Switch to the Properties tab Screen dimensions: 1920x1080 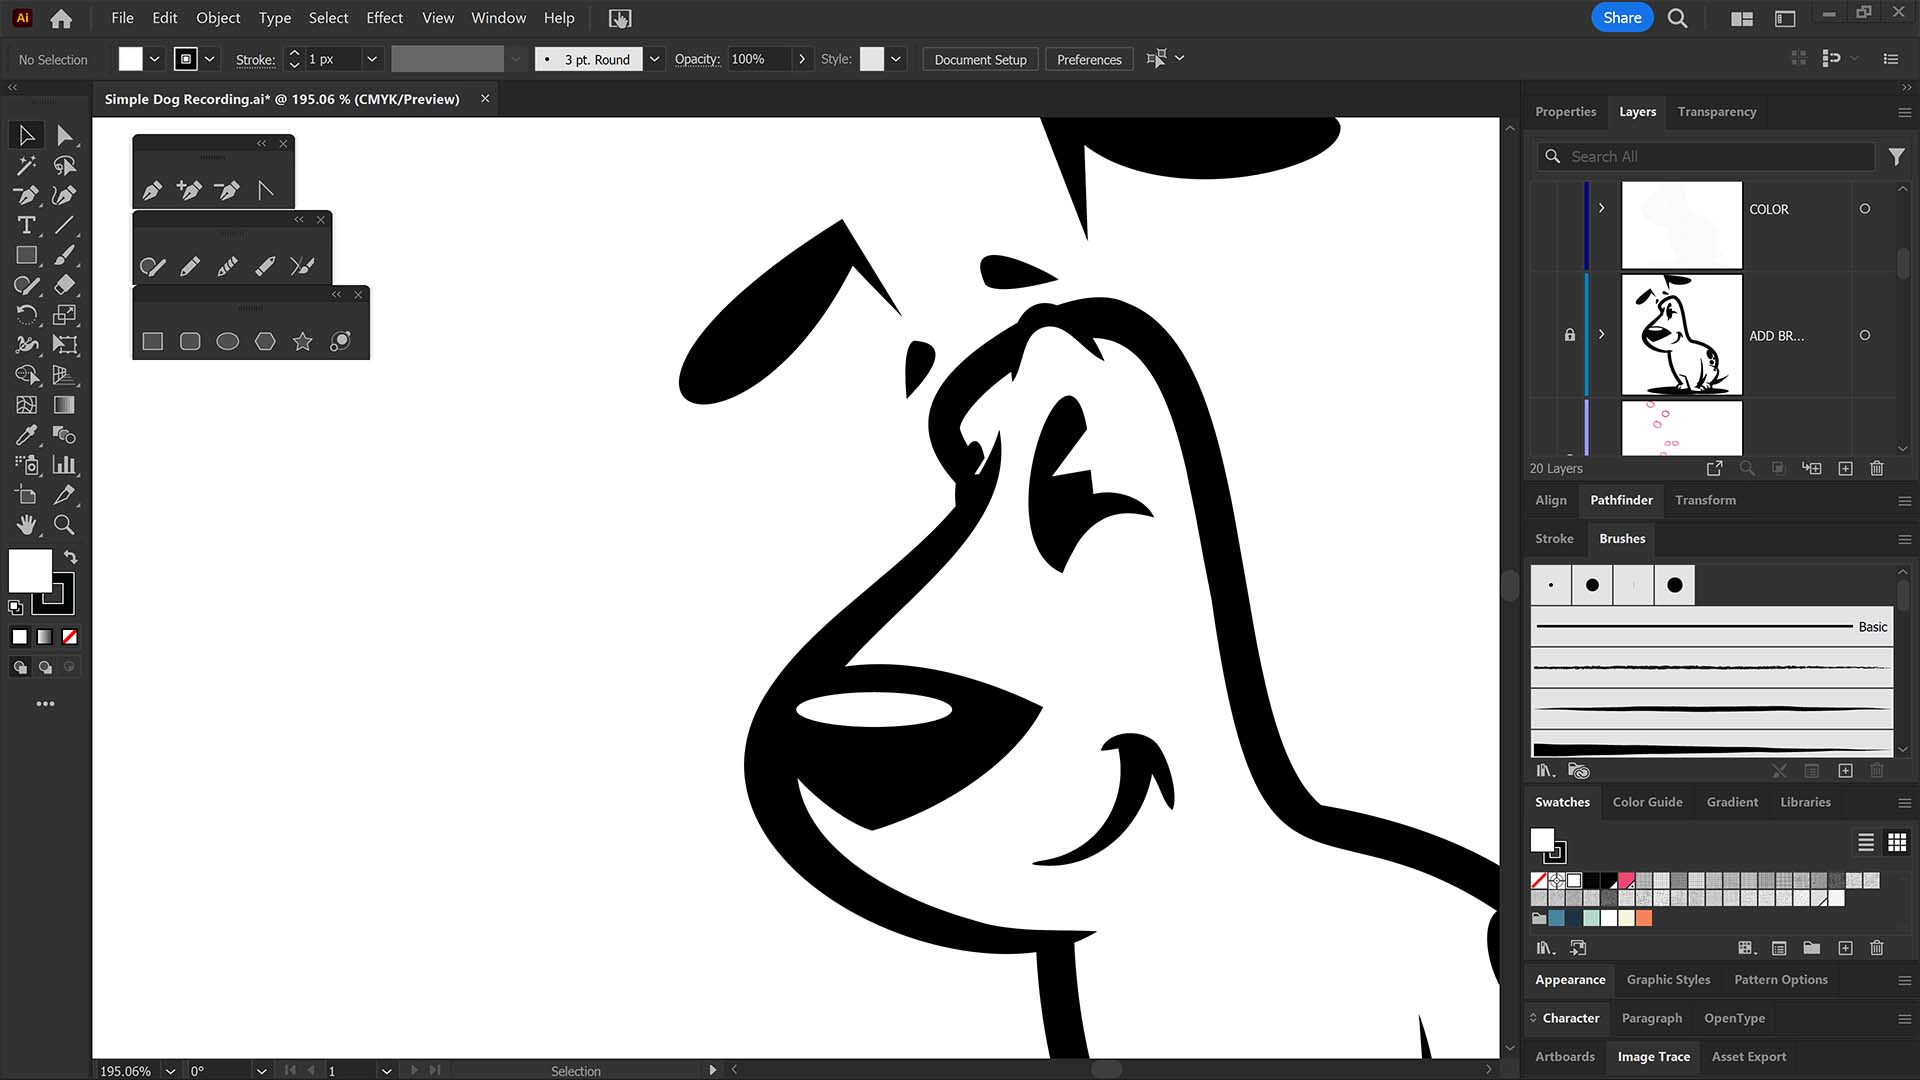coord(1565,112)
